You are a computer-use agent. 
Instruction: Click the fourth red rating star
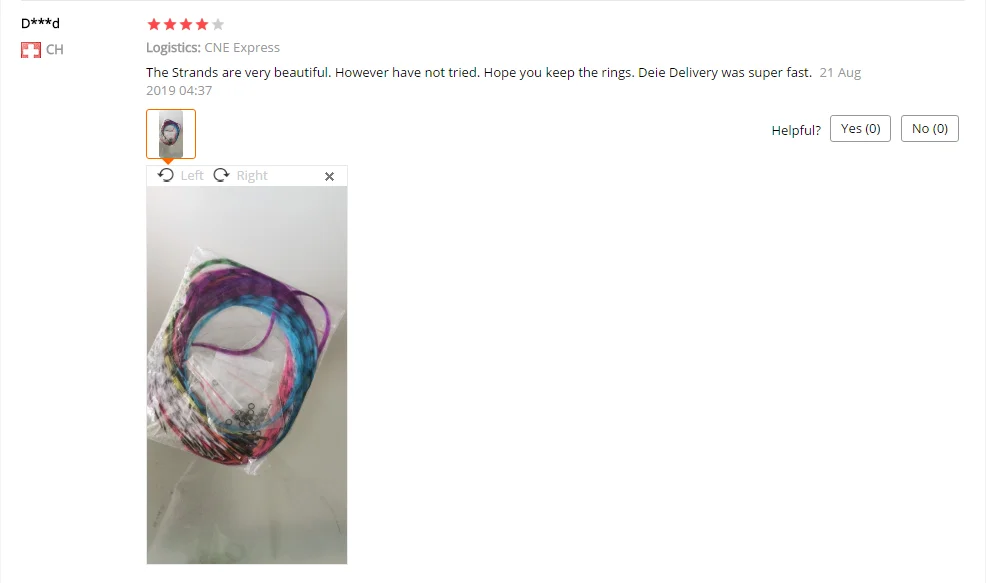(202, 25)
